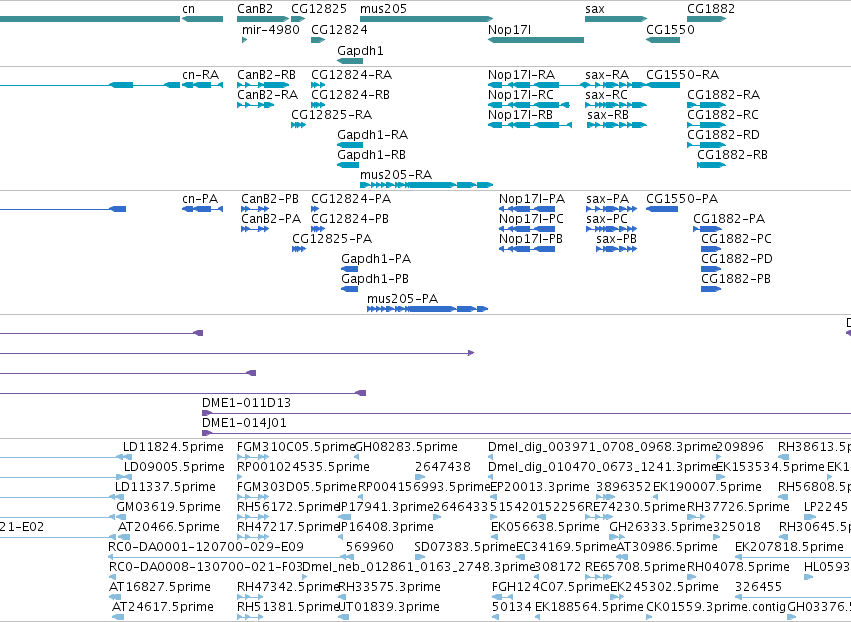Click EST AT20466.5prime label
The width and height of the screenshot is (851, 622).
point(169,527)
